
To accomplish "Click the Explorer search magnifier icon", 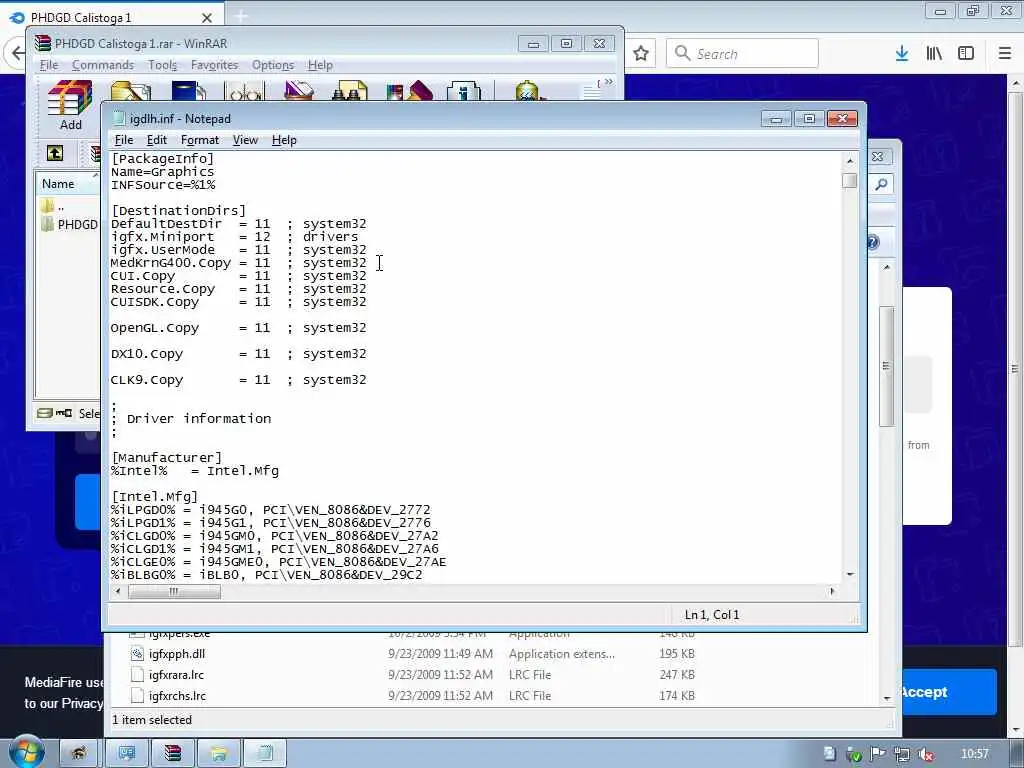I will [x=881, y=185].
